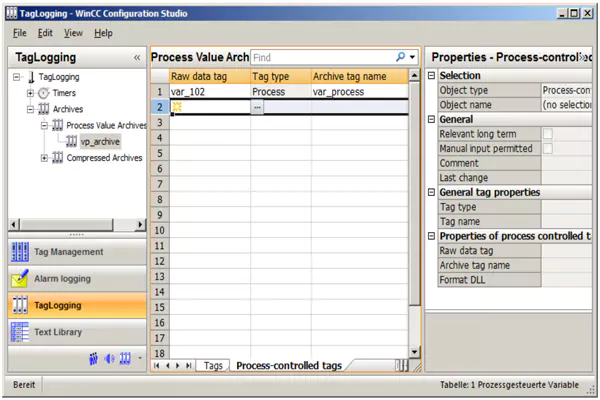Expand the Timers tree node
This screenshot has width=600, height=400.
pos(30,93)
